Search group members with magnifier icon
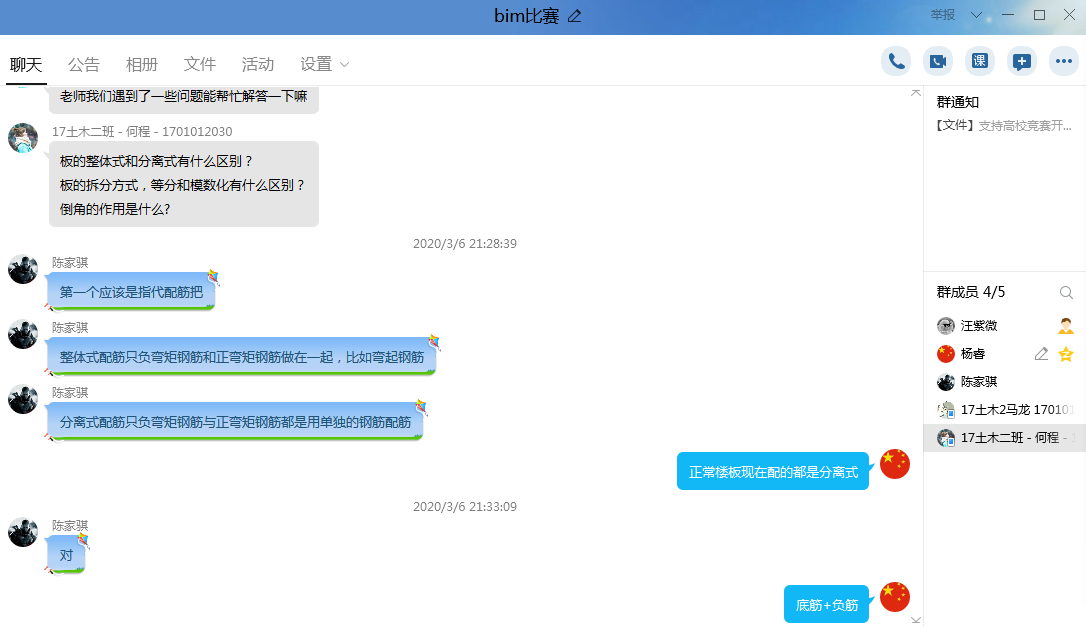 [x=1066, y=292]
